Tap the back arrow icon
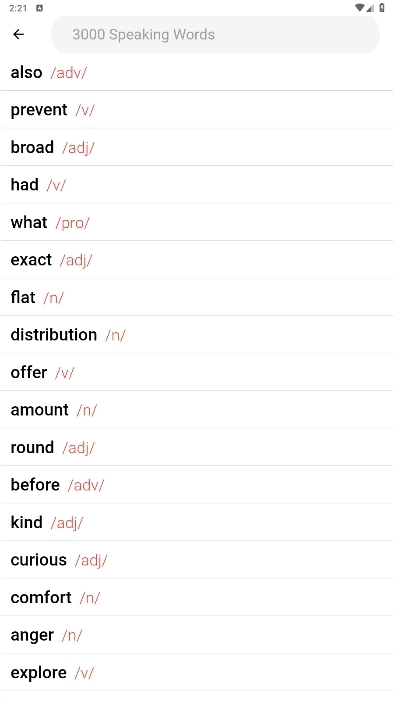The image size is (394, 702). [18, 34]
